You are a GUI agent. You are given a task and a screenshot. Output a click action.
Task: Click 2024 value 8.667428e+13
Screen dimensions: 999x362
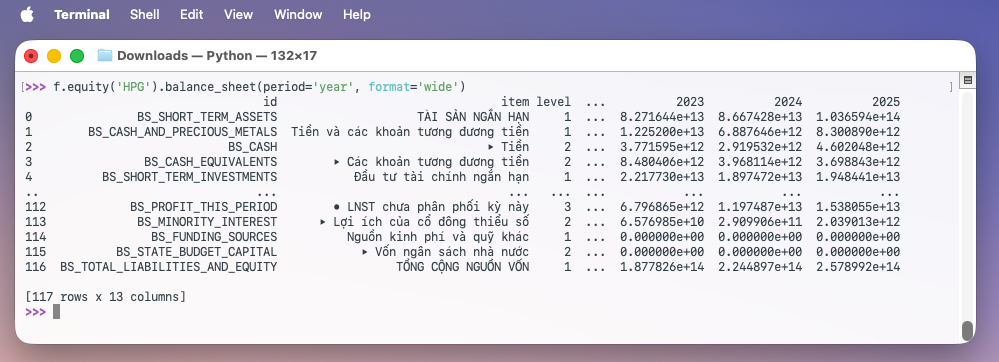tap(760, 117)
